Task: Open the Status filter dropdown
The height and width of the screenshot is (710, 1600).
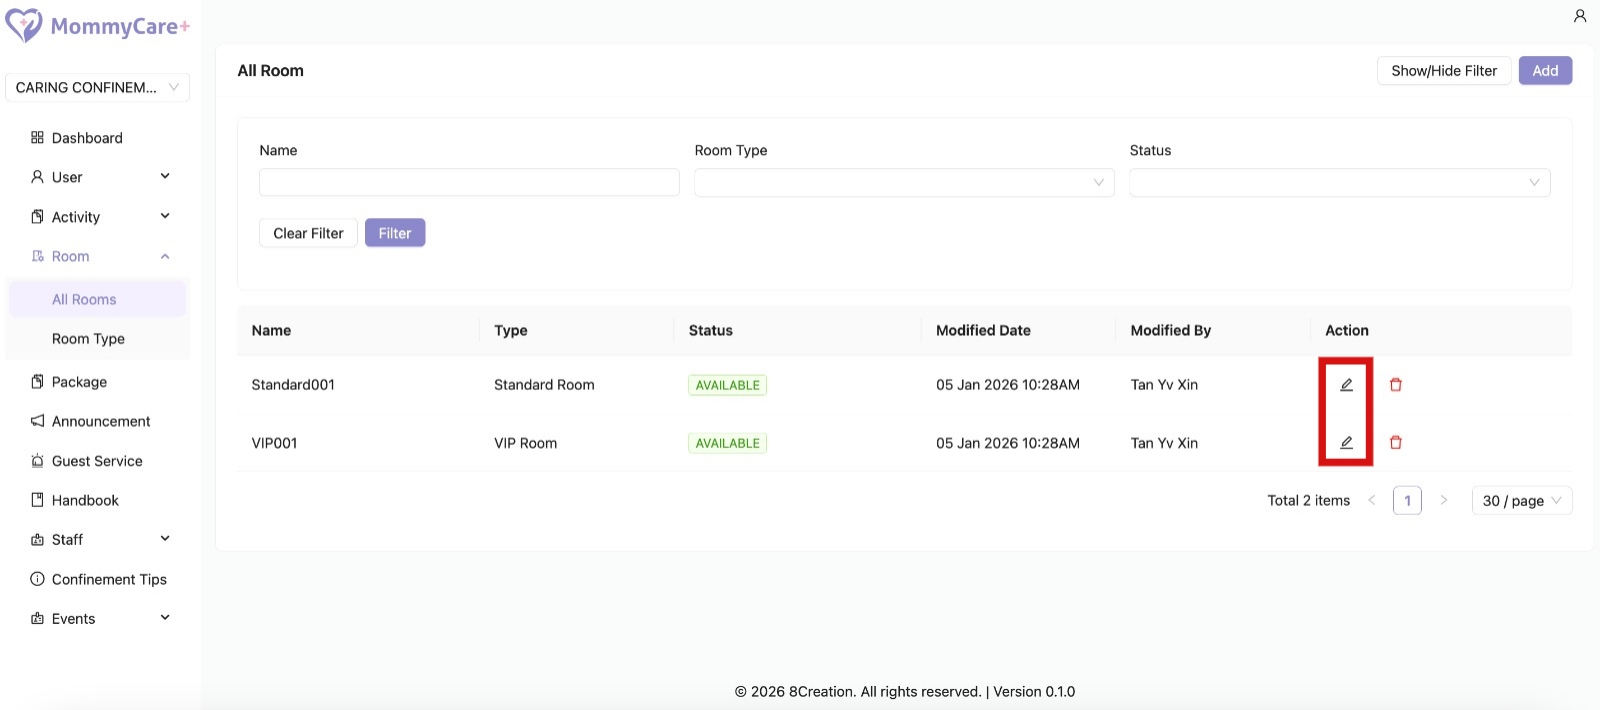Action: [1338, 183]
